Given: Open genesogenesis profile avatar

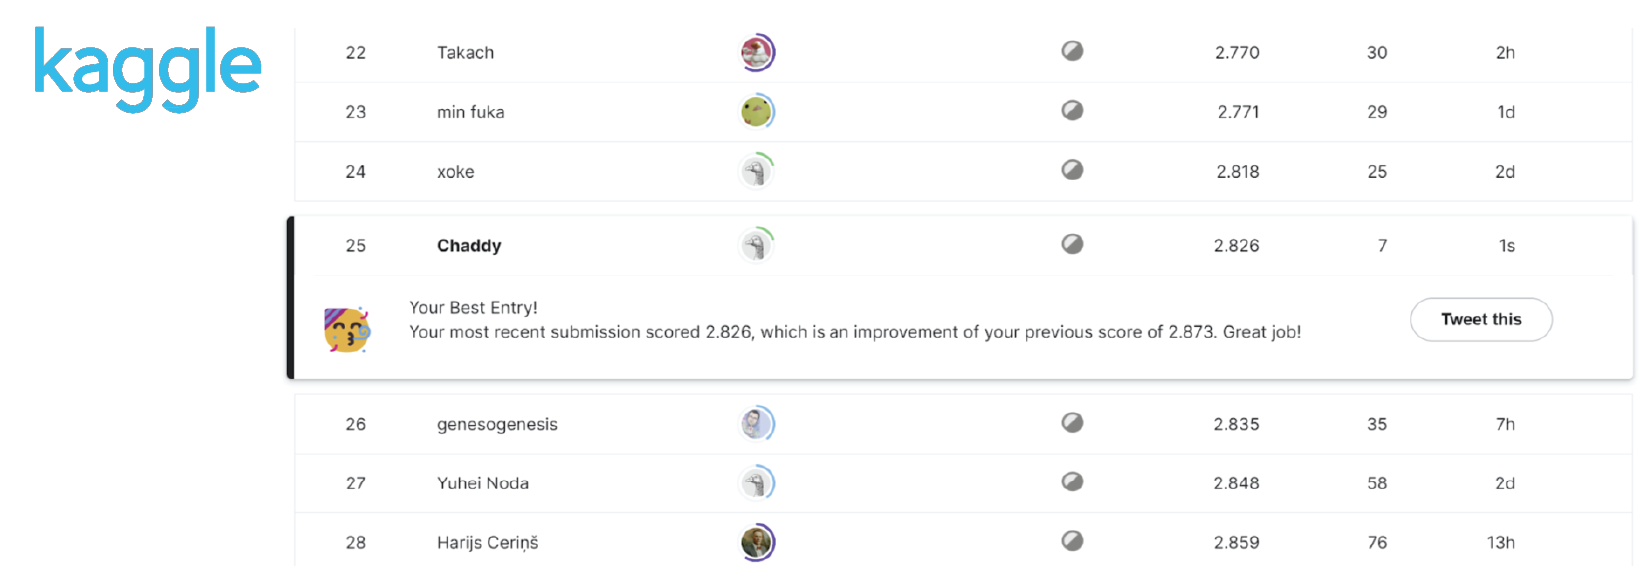Looking at the screenshot, I should pyautogui.click(x=757, y=424).
